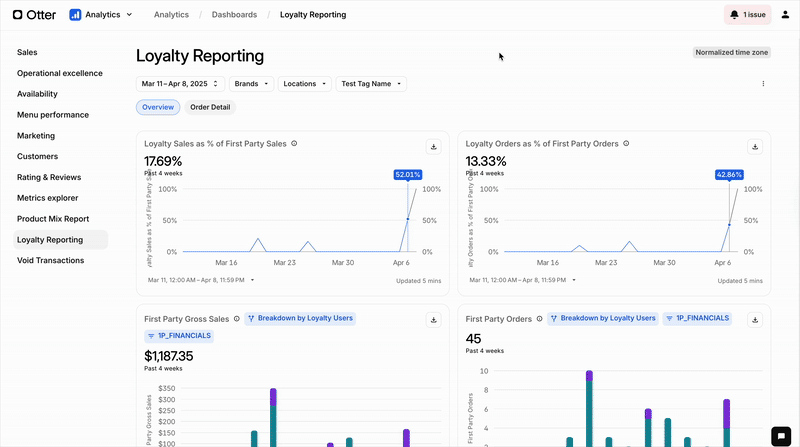Click info icon beside Loyalty Sales title
This screenshot has height=447, width=800.
coord(294,144)
